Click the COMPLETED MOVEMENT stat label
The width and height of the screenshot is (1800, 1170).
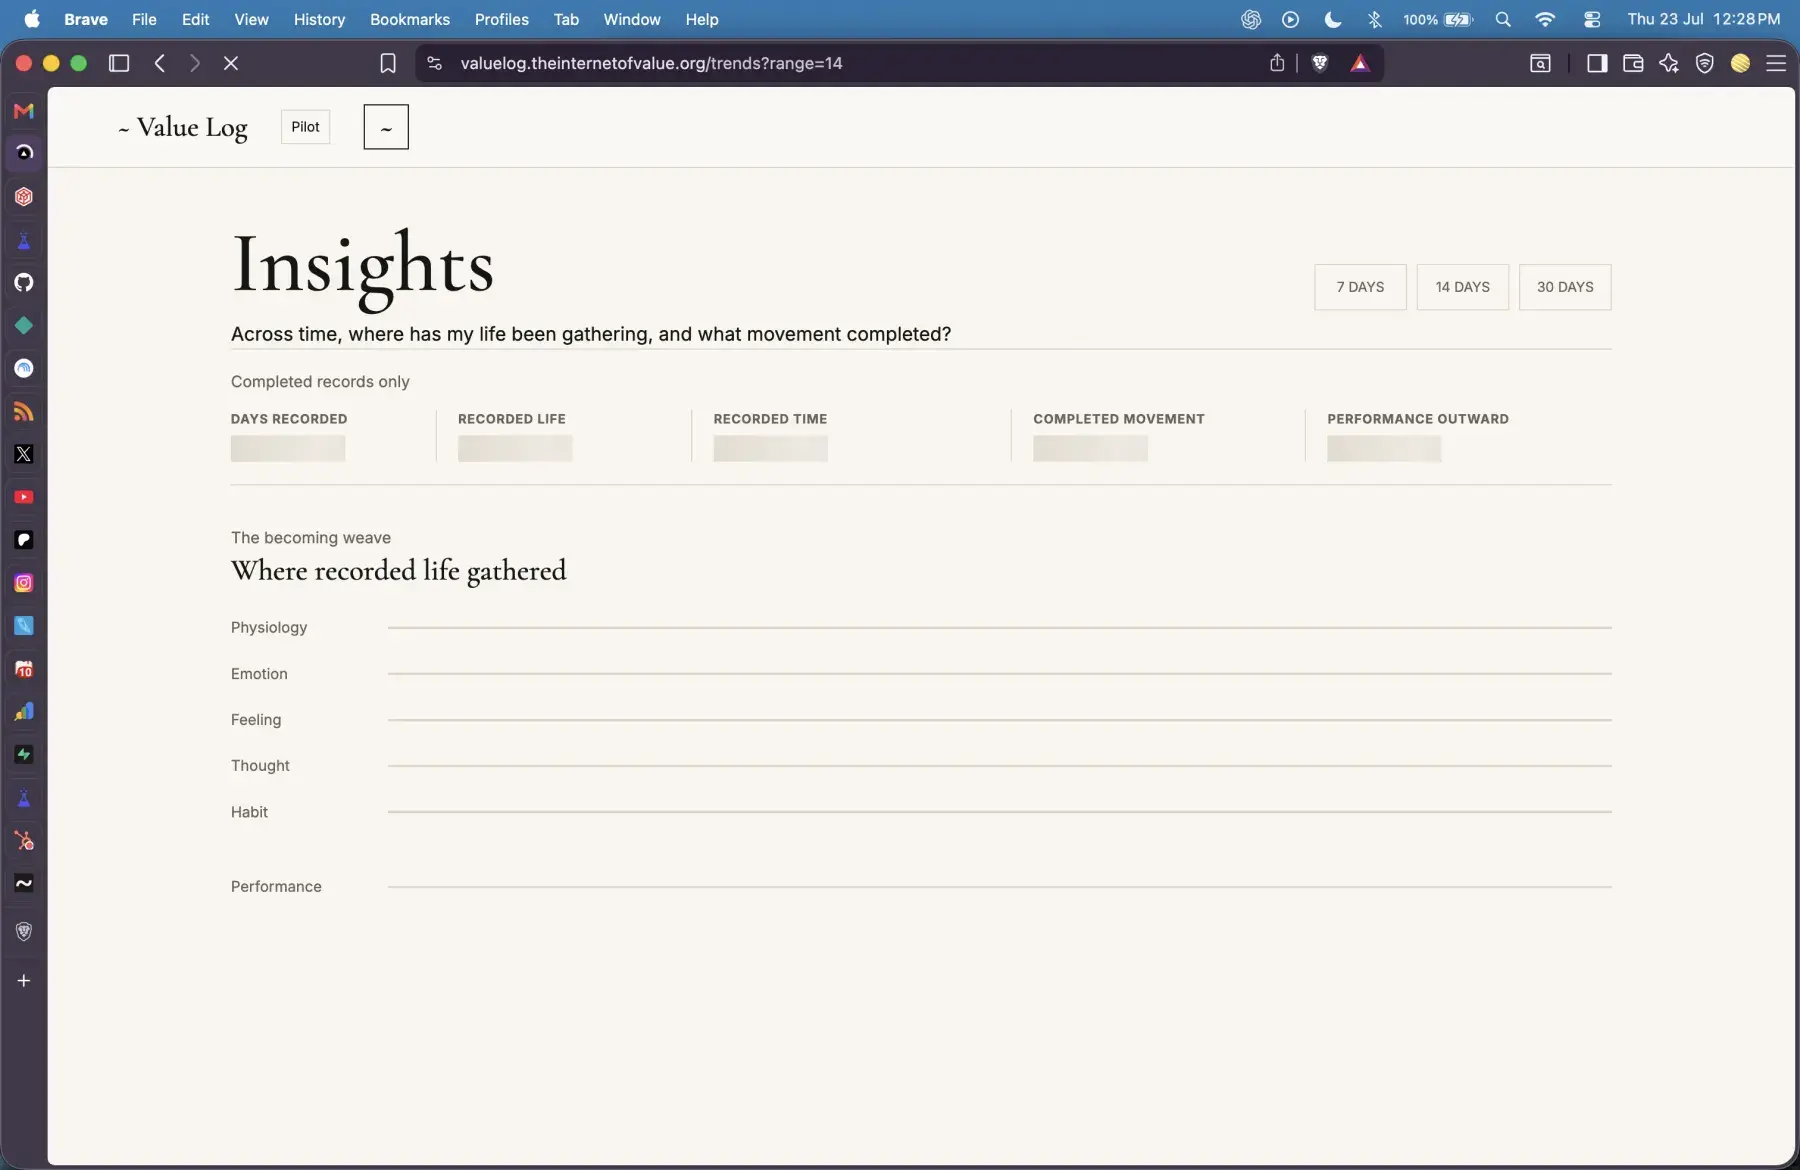[x=1119, y=419]
